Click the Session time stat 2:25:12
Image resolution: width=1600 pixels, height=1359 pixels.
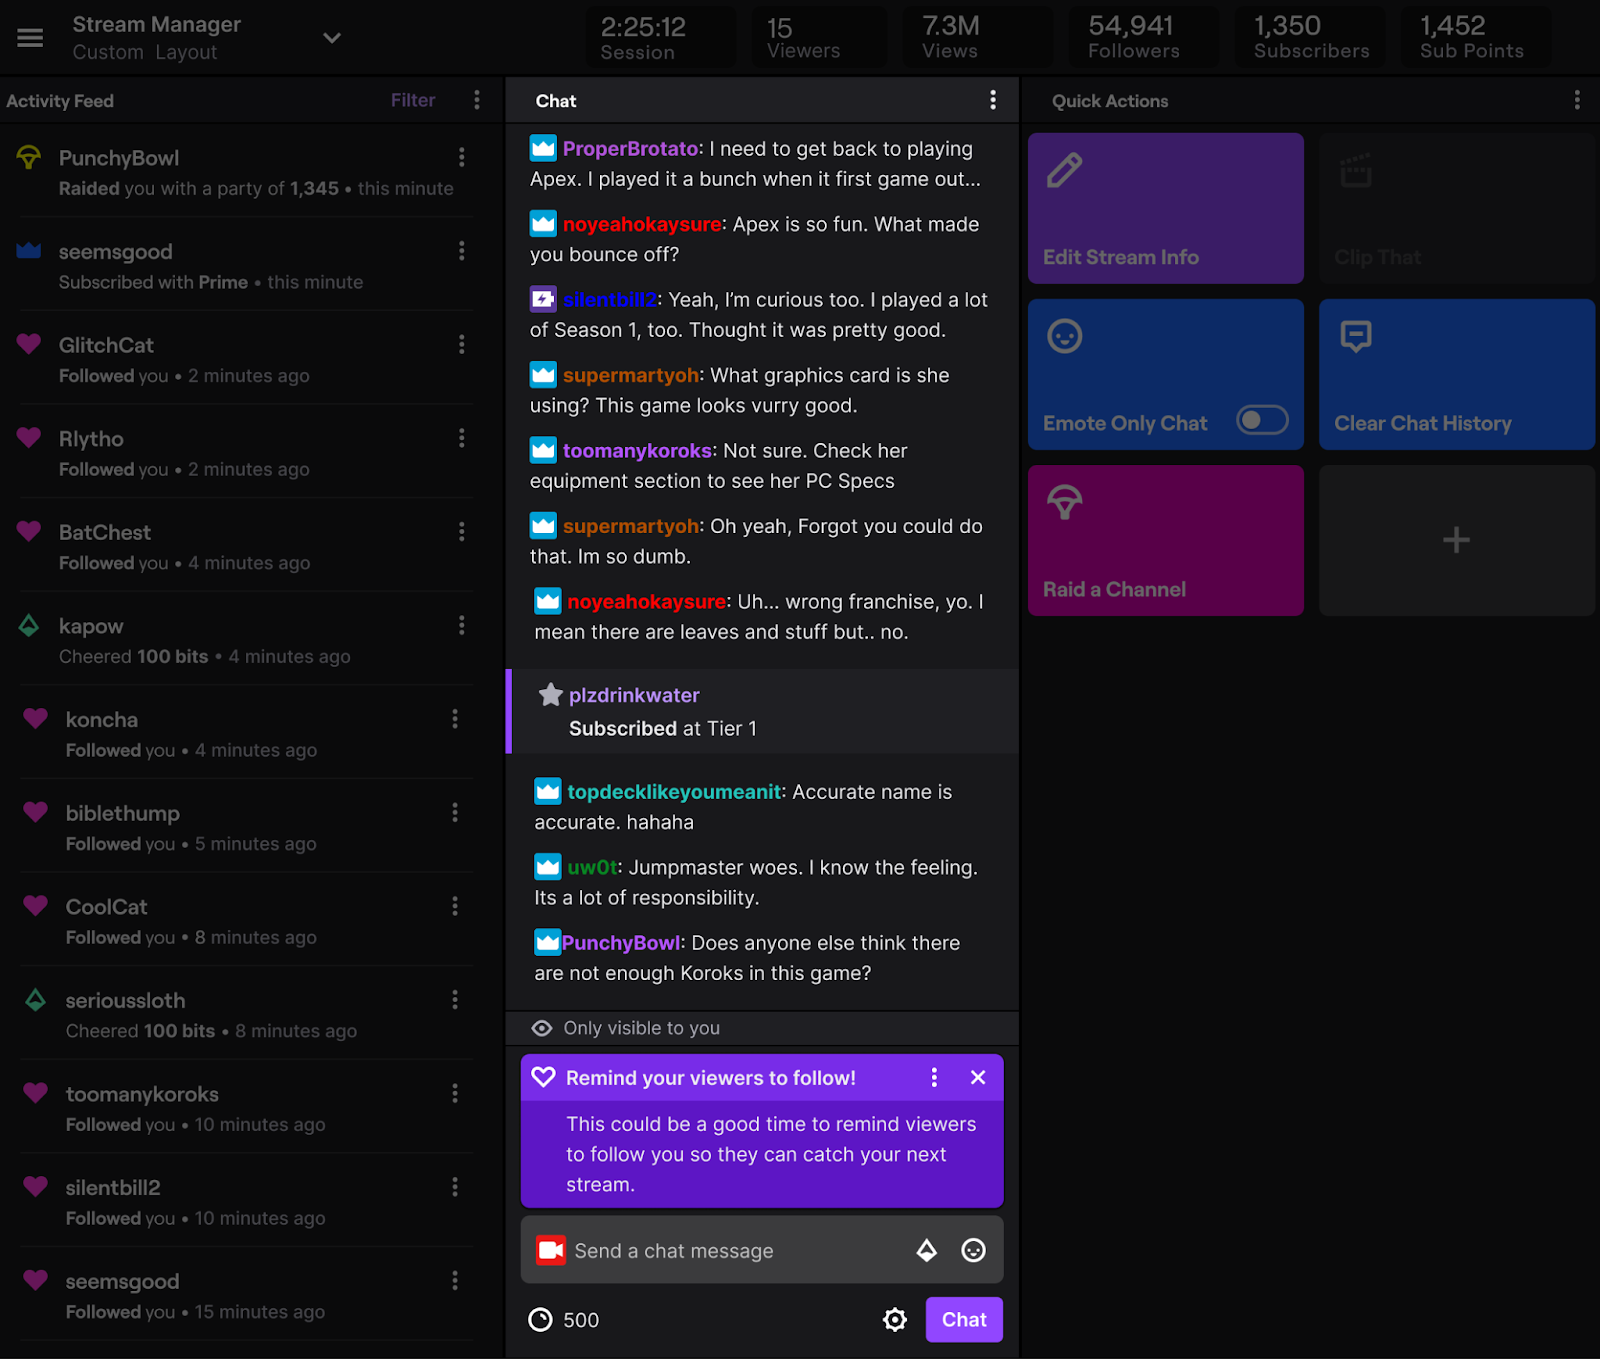[660, 38]
